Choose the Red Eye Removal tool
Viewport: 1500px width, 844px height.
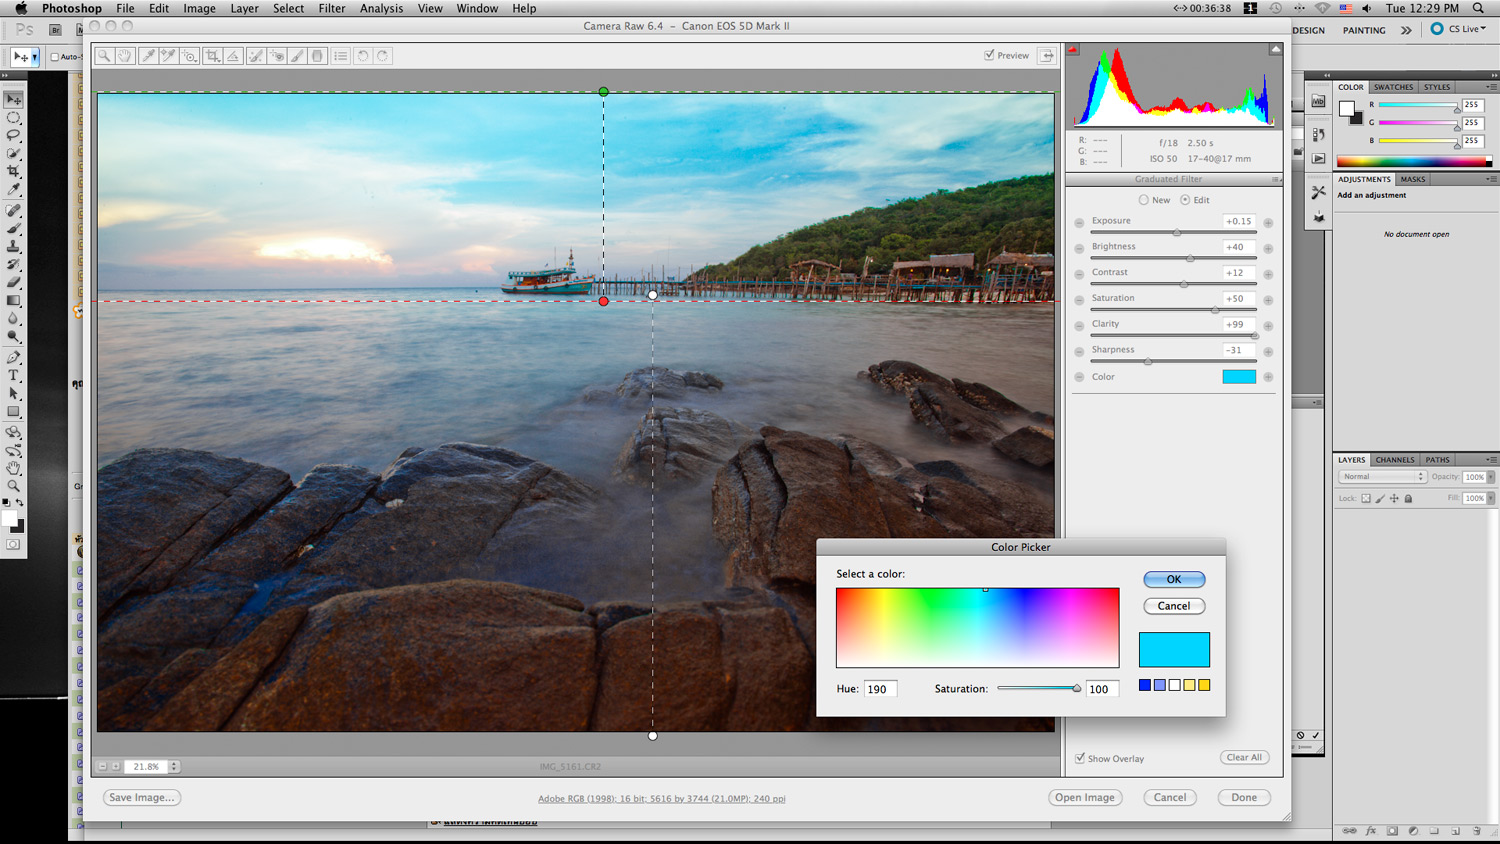pos(277,56)
